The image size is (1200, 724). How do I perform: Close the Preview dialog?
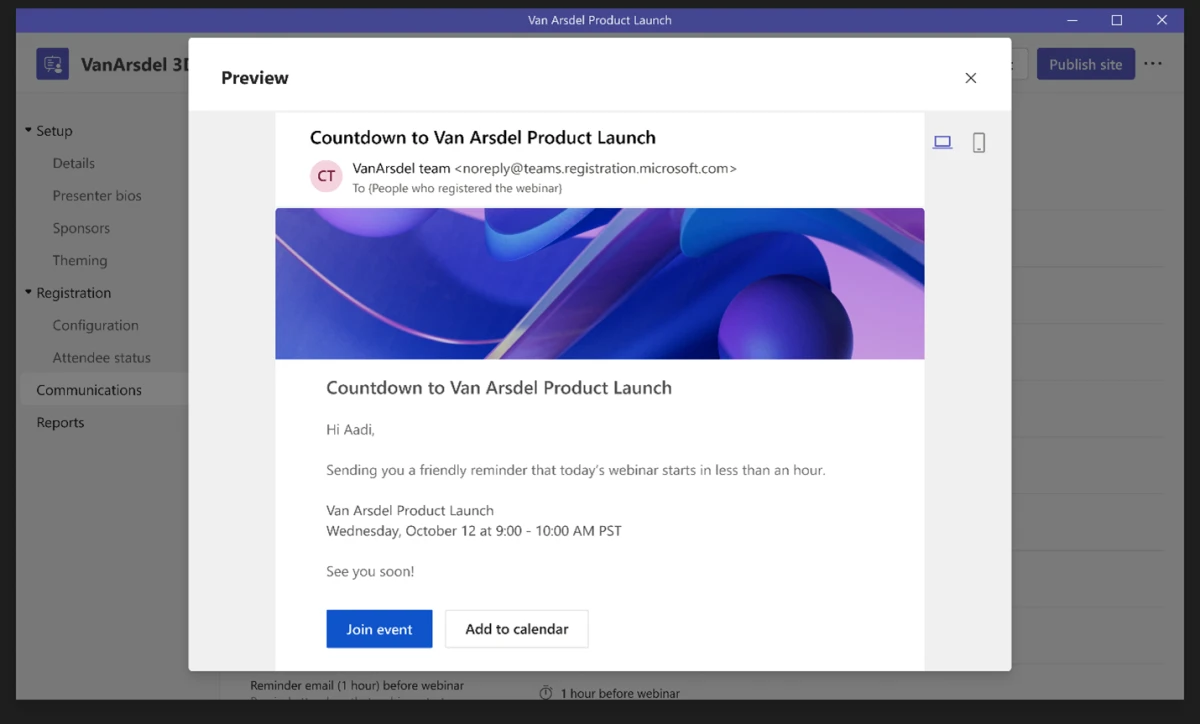pos(970,77)
